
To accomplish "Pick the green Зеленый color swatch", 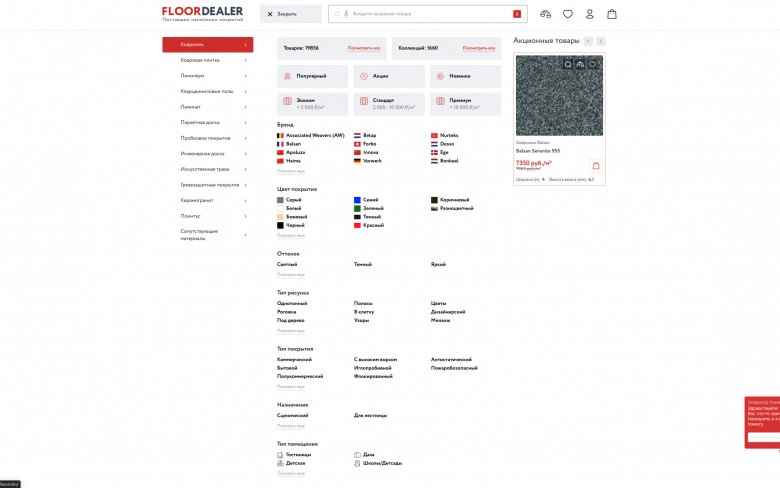I will coord(357,208).
